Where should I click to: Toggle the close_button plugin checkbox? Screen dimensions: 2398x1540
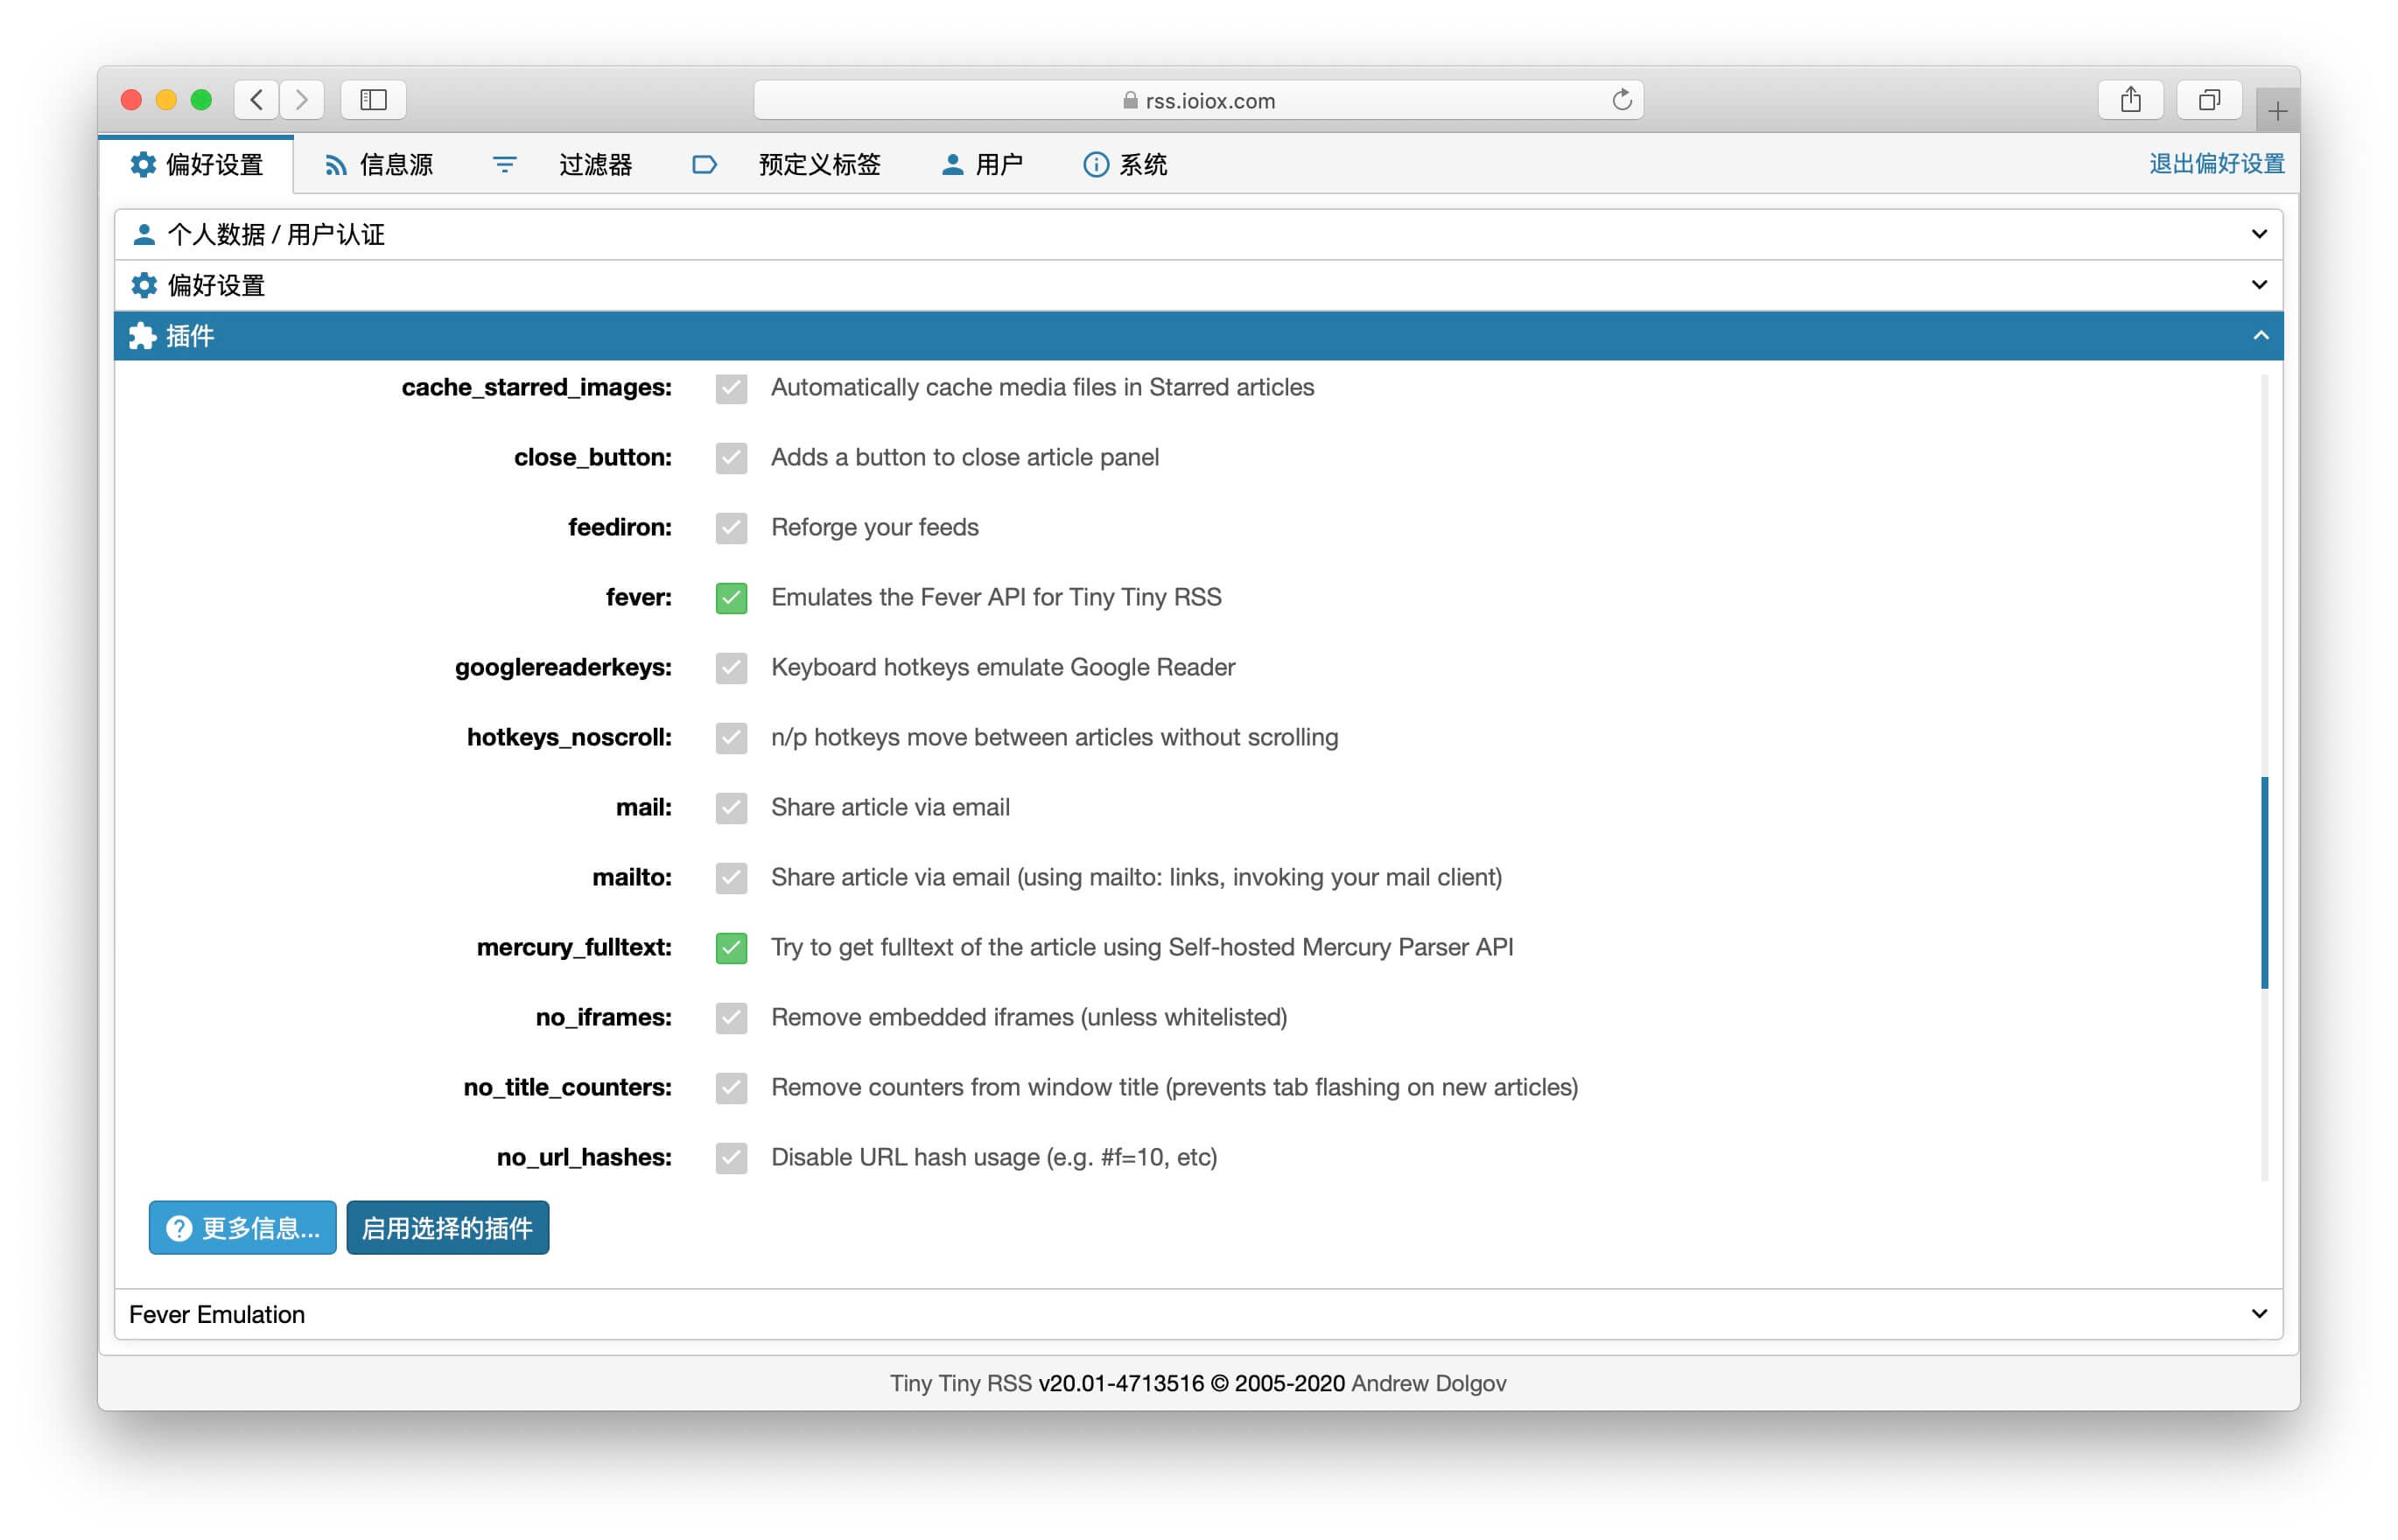(731, 458)
